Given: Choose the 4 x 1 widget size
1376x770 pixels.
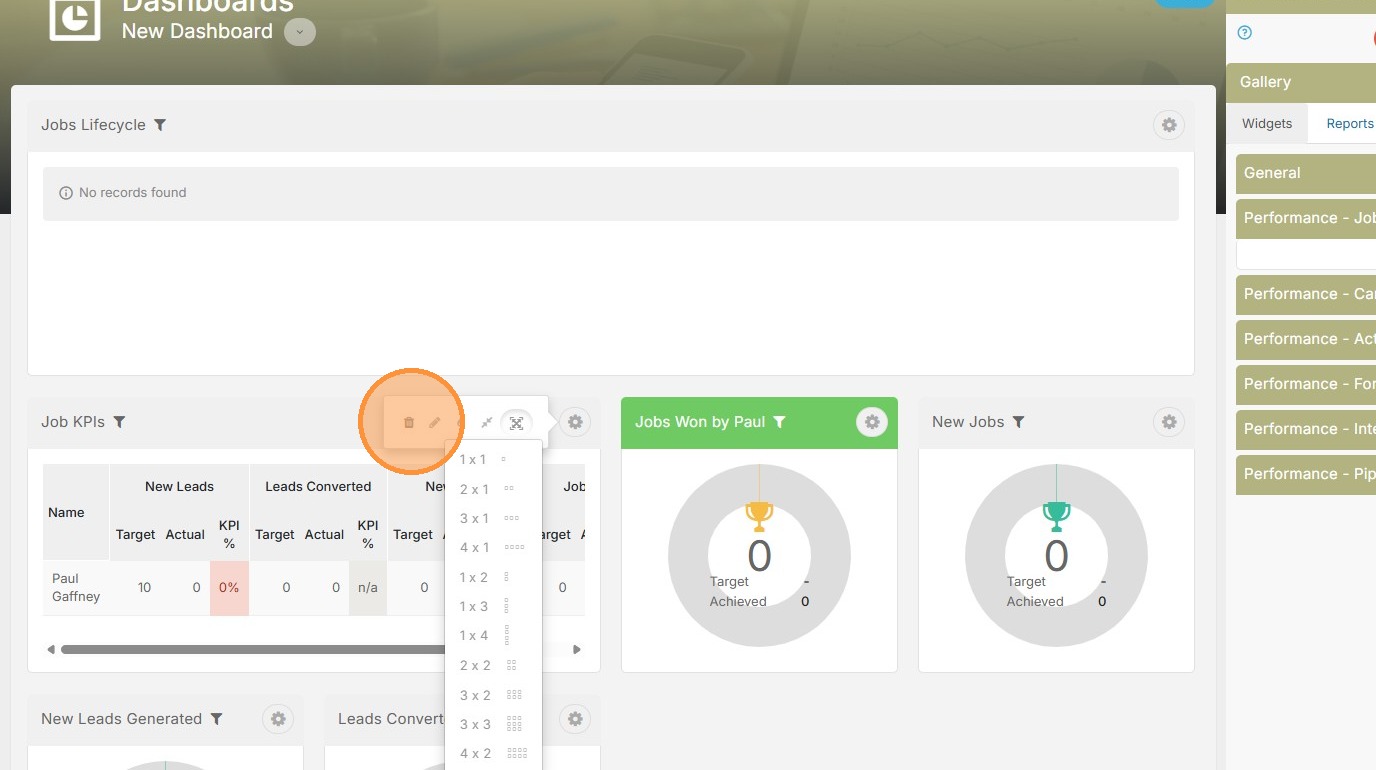Looking at the screenshot, I should pyautogui.click(x=493, y=547).
